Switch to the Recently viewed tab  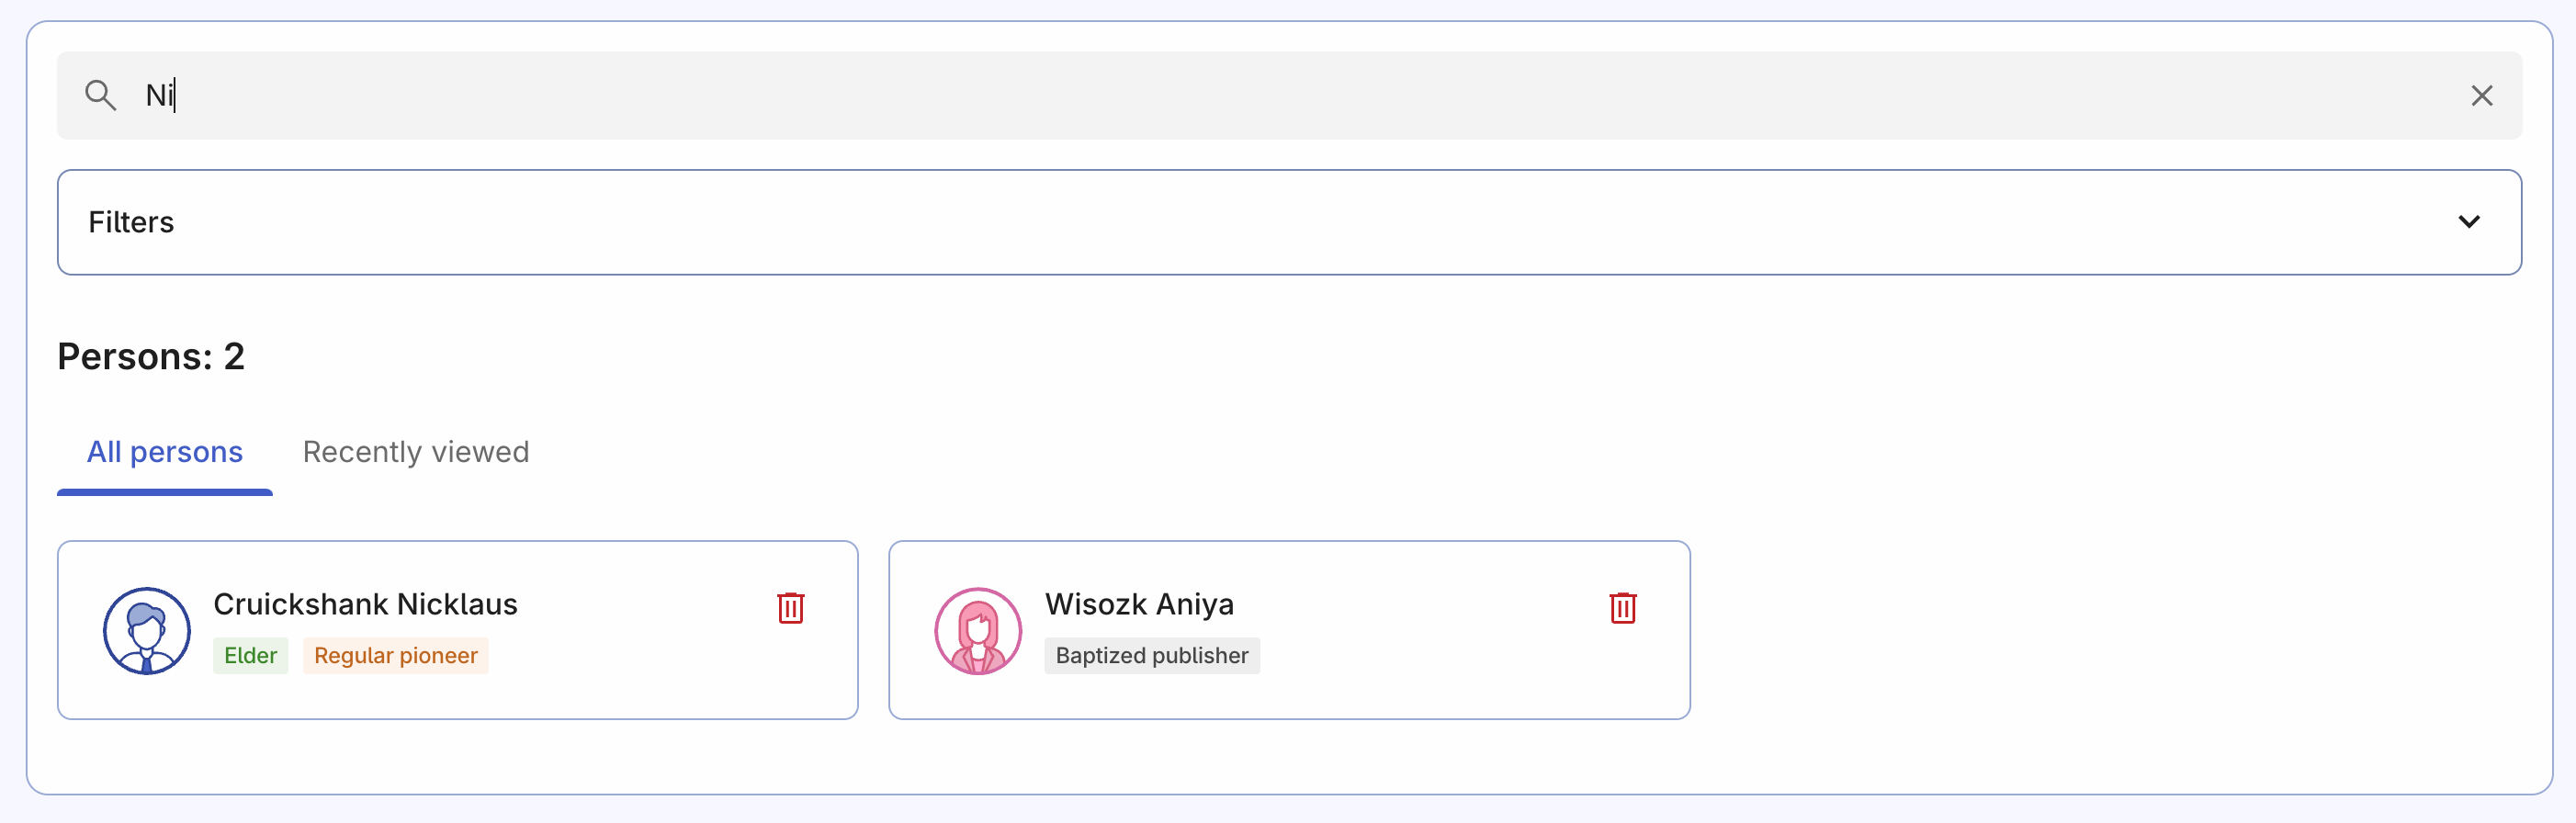coord(416,452)
